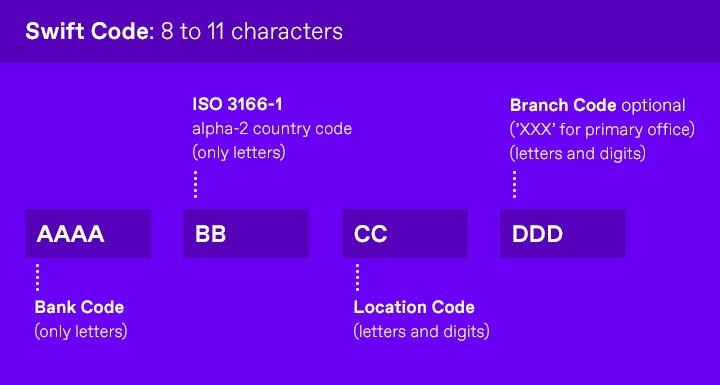Click dotted line below AAAA box

(x=38, y=277)
